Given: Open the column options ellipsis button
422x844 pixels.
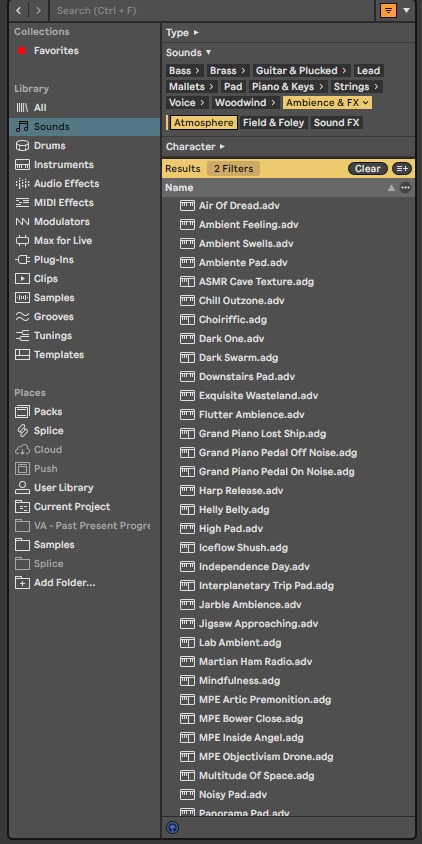Looking at the screenshot, I should point(405,187).
